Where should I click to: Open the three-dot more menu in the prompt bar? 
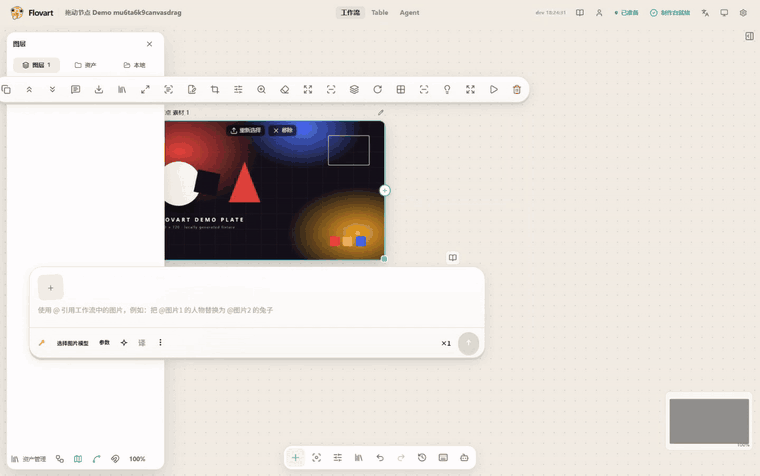(160, 343)
